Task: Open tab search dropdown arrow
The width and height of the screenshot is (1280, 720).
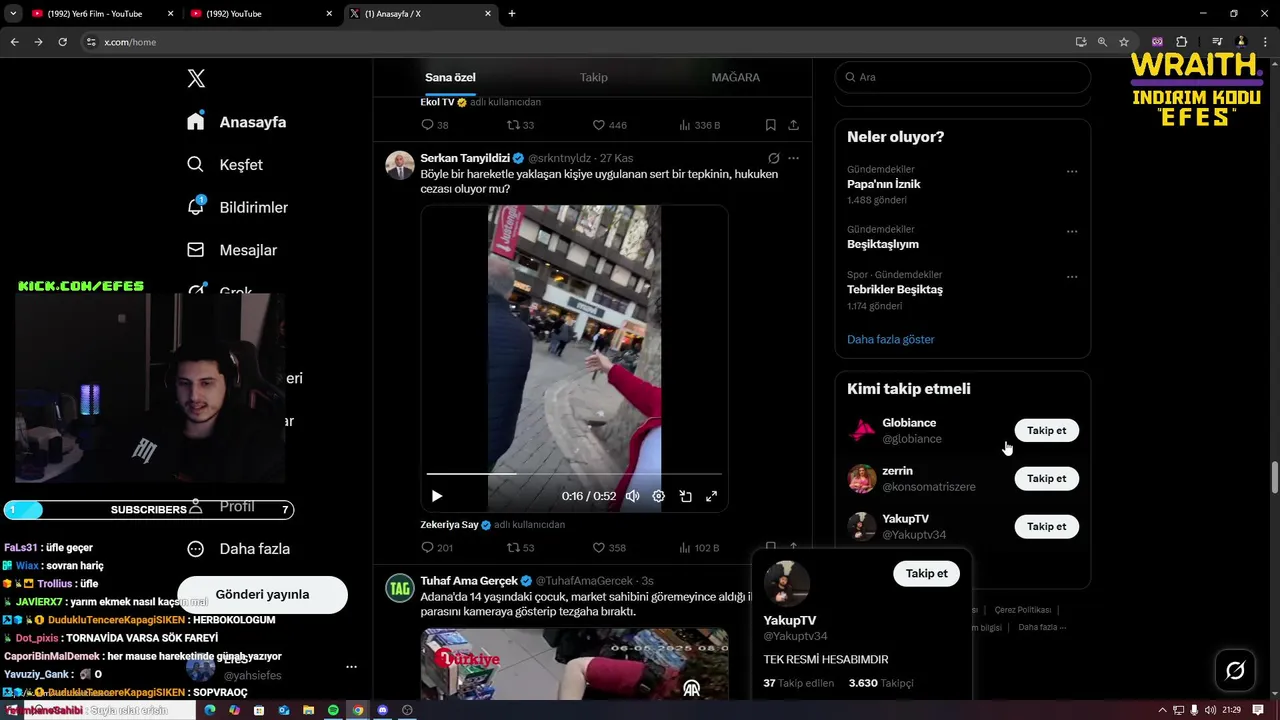Action: (x=13, y=14)
